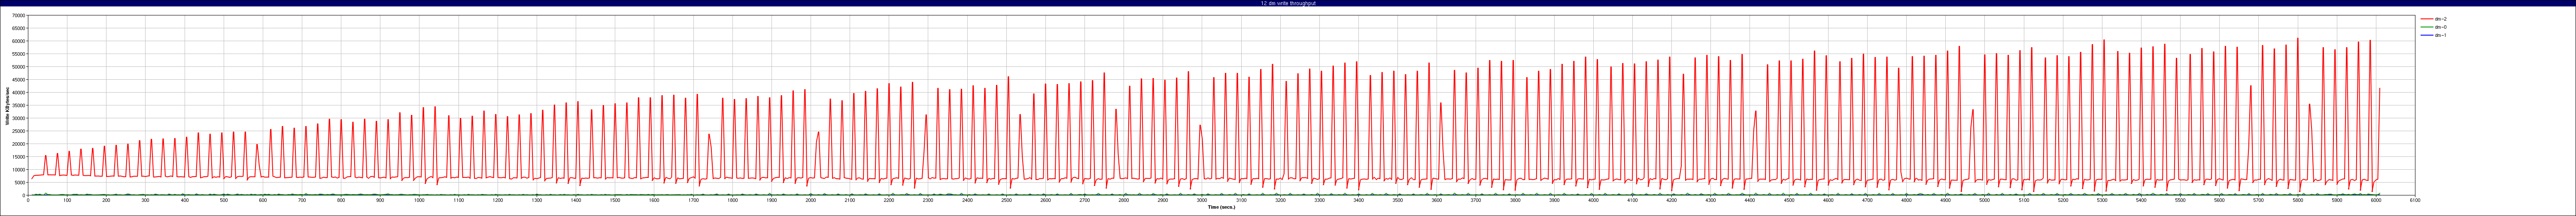Image resolution: width=2576 pixels, height=216 pixels.
Task: Click the 1000 x-axis tick label
Action: [419, 201]
